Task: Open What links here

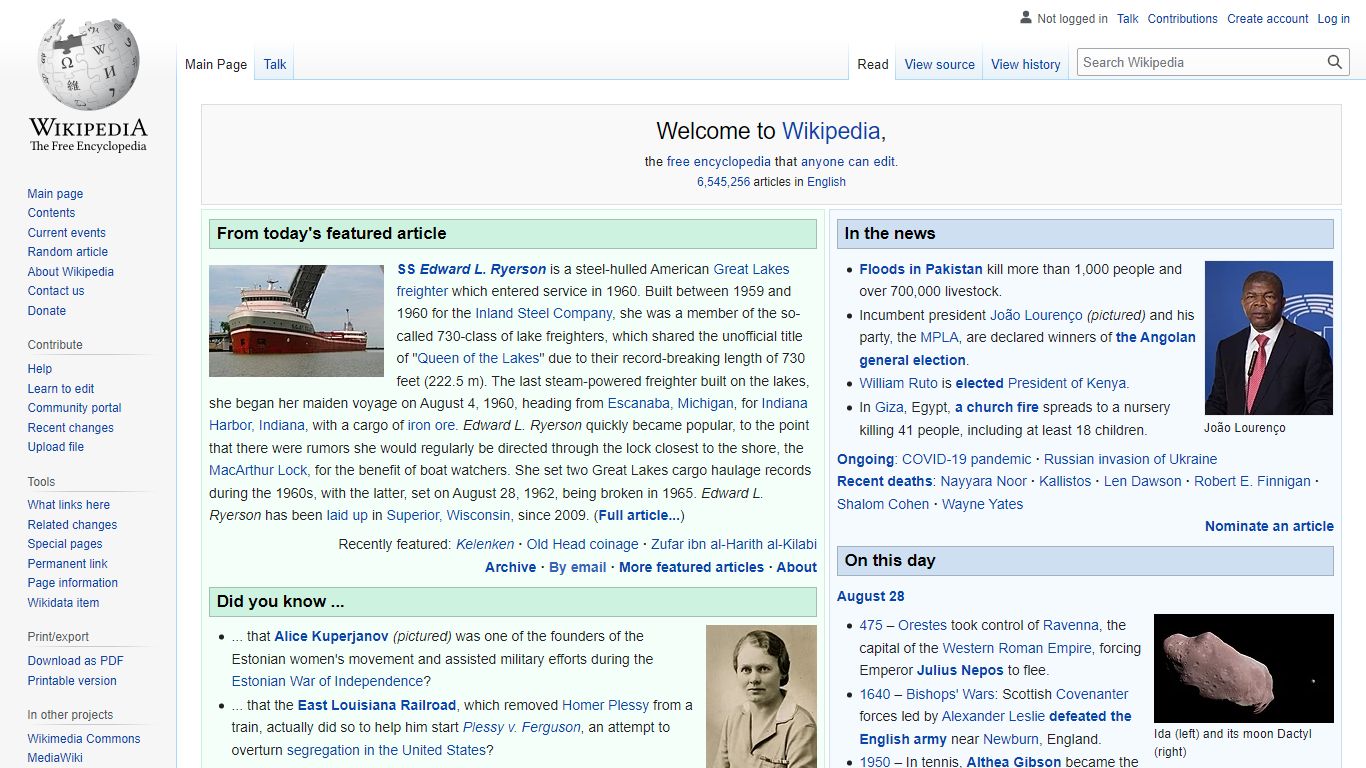Action: click(x=69, y=505)
